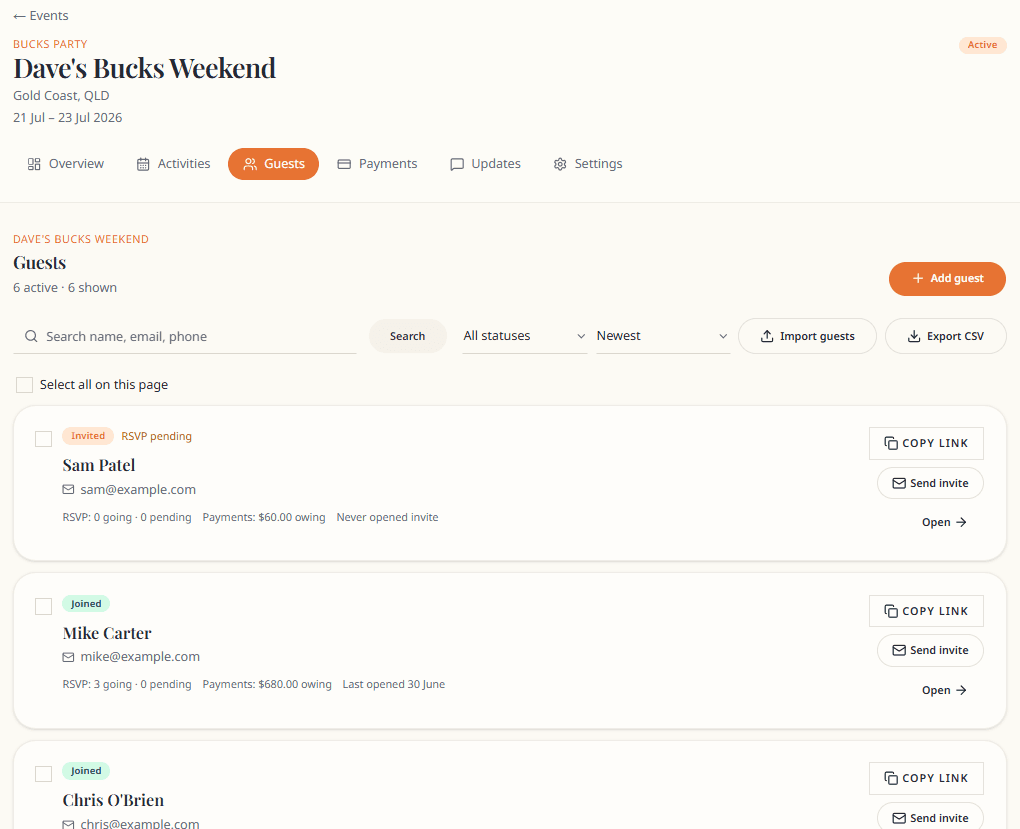This screenshot has width=1020, height=829.
Task: Click the Joined badge on Chris O'Brien
Action: (x=86, y=771)
